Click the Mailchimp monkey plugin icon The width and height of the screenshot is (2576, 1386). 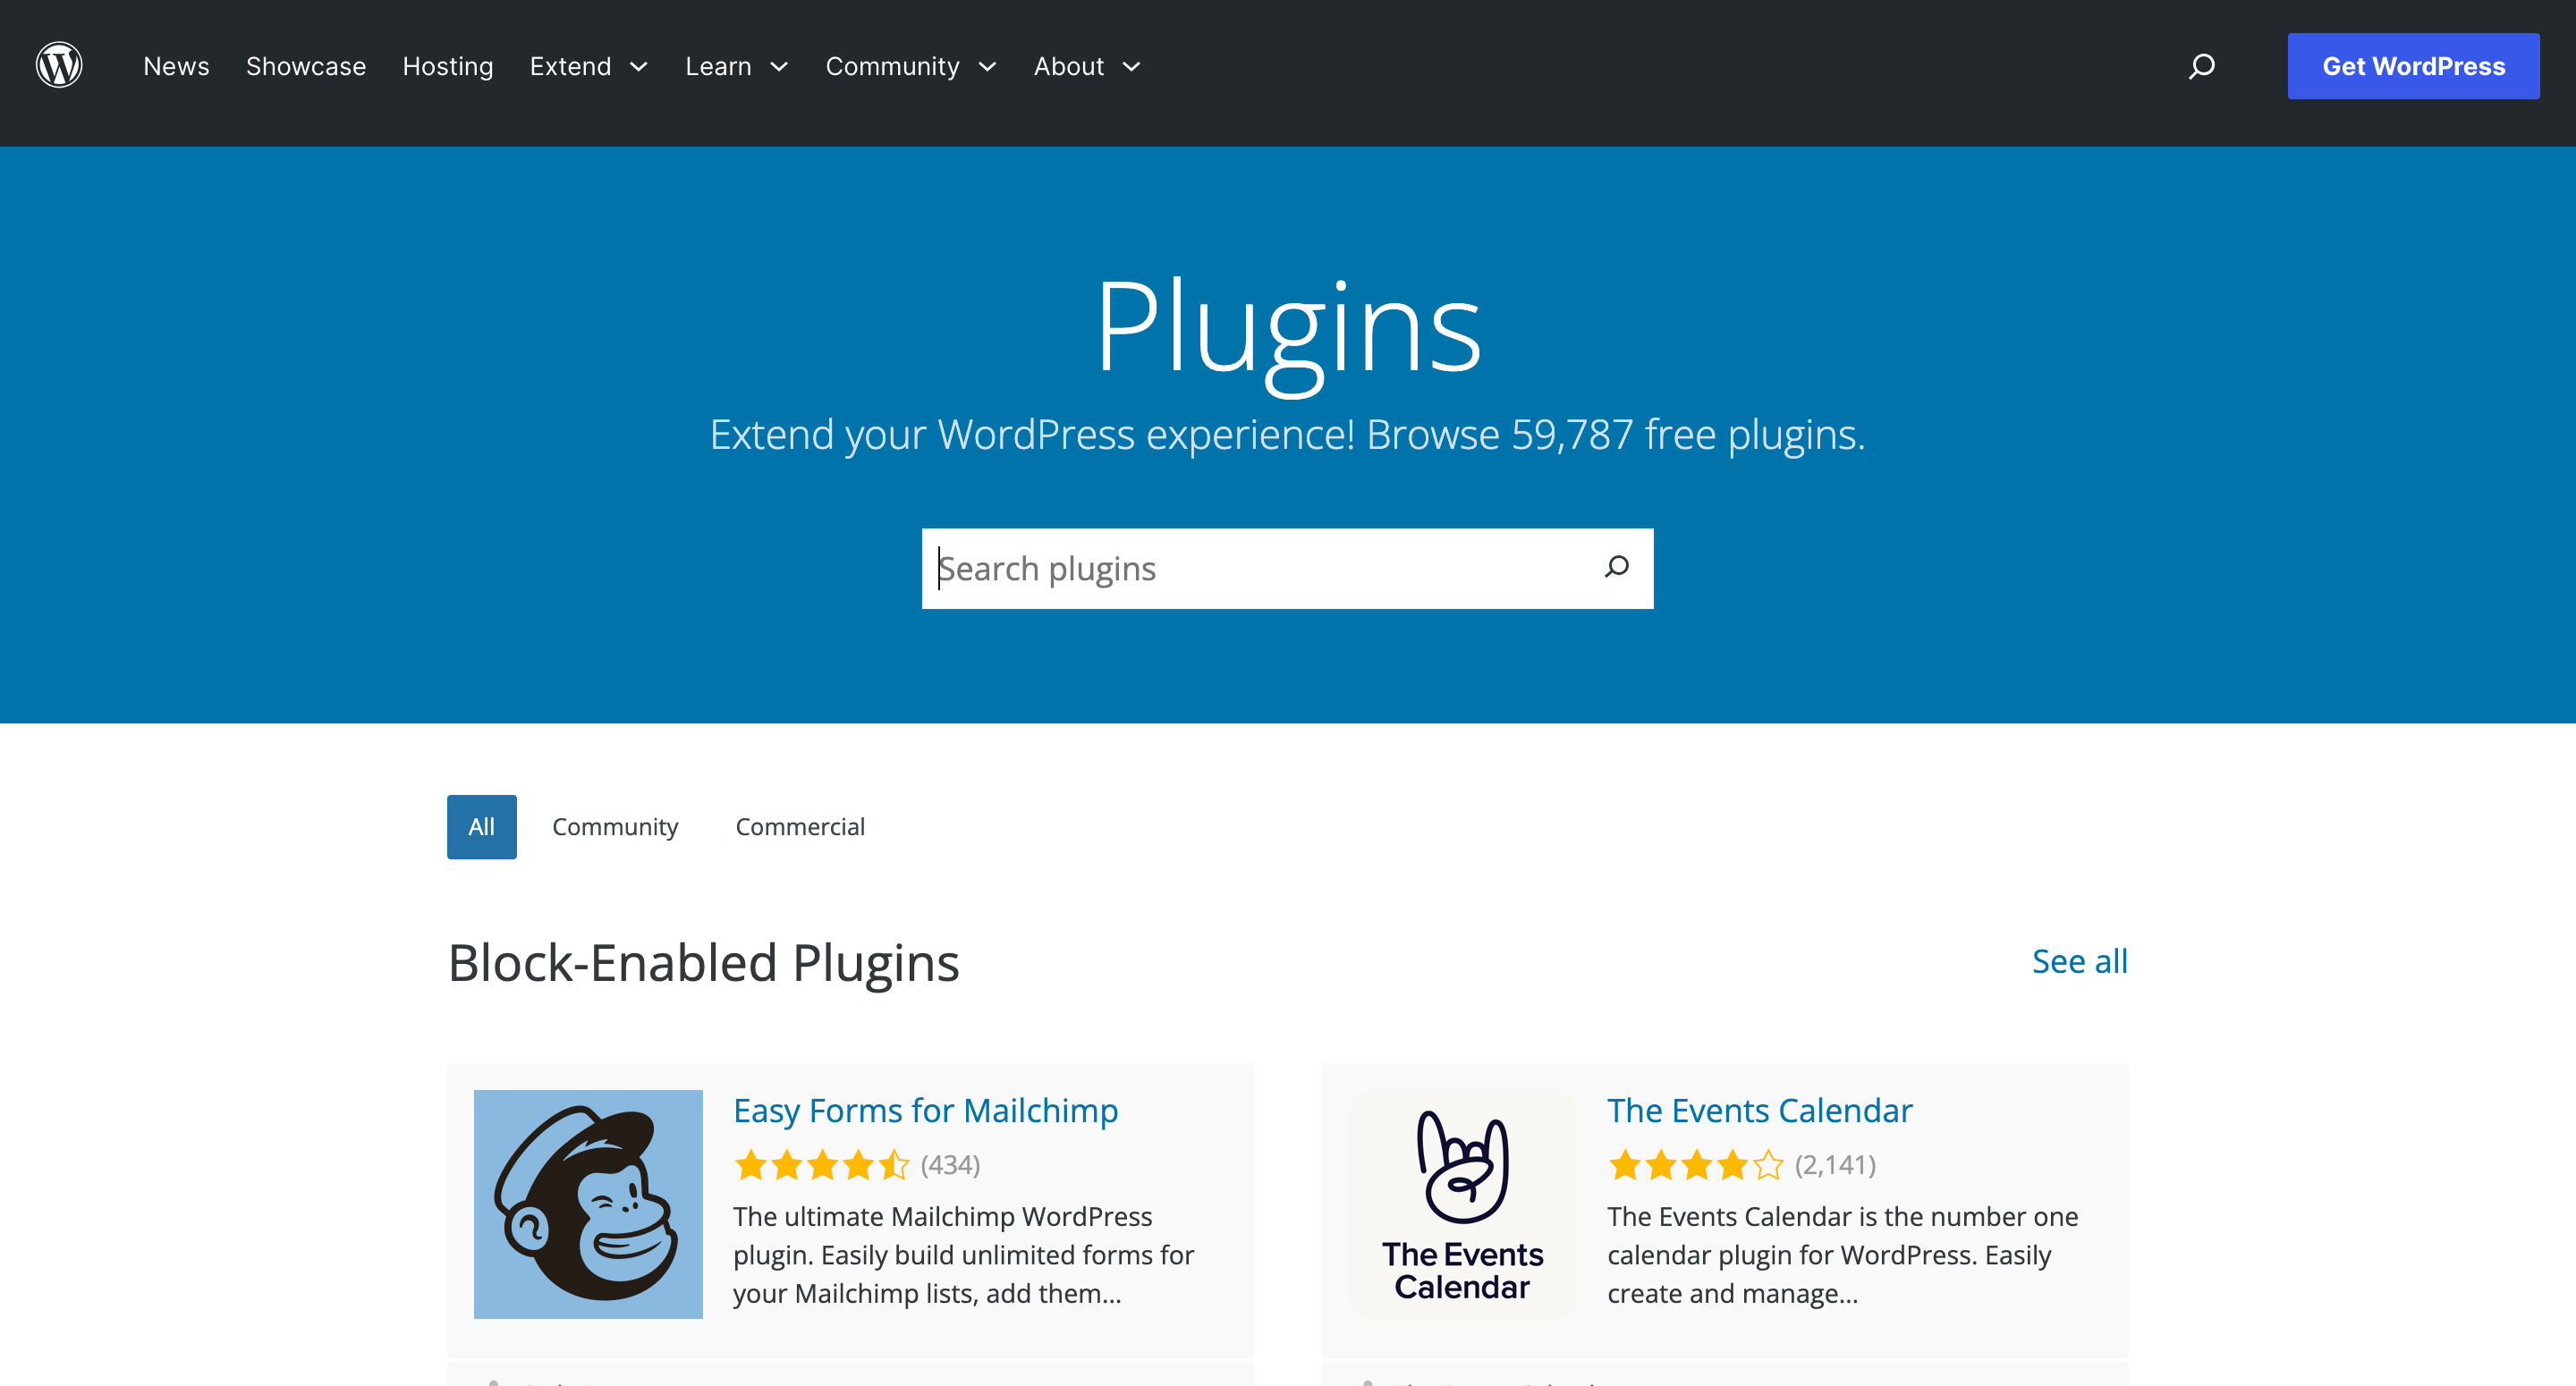coord(588,1204)
